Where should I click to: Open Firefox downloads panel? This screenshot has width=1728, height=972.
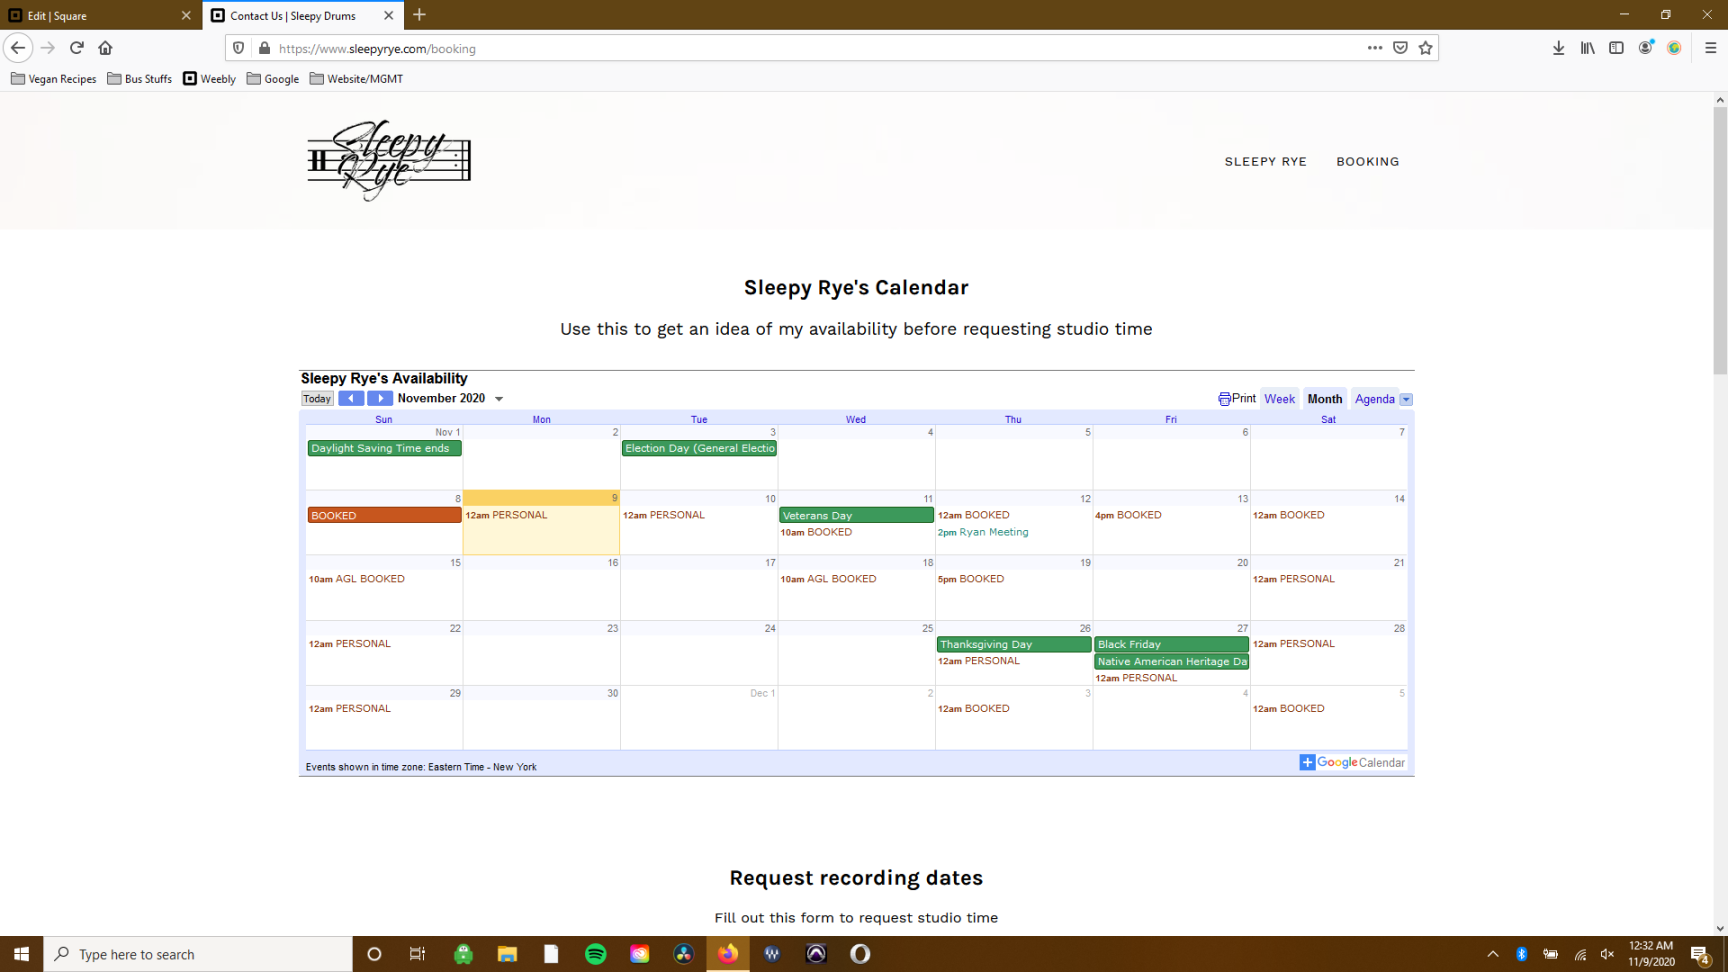point(1558,48)
